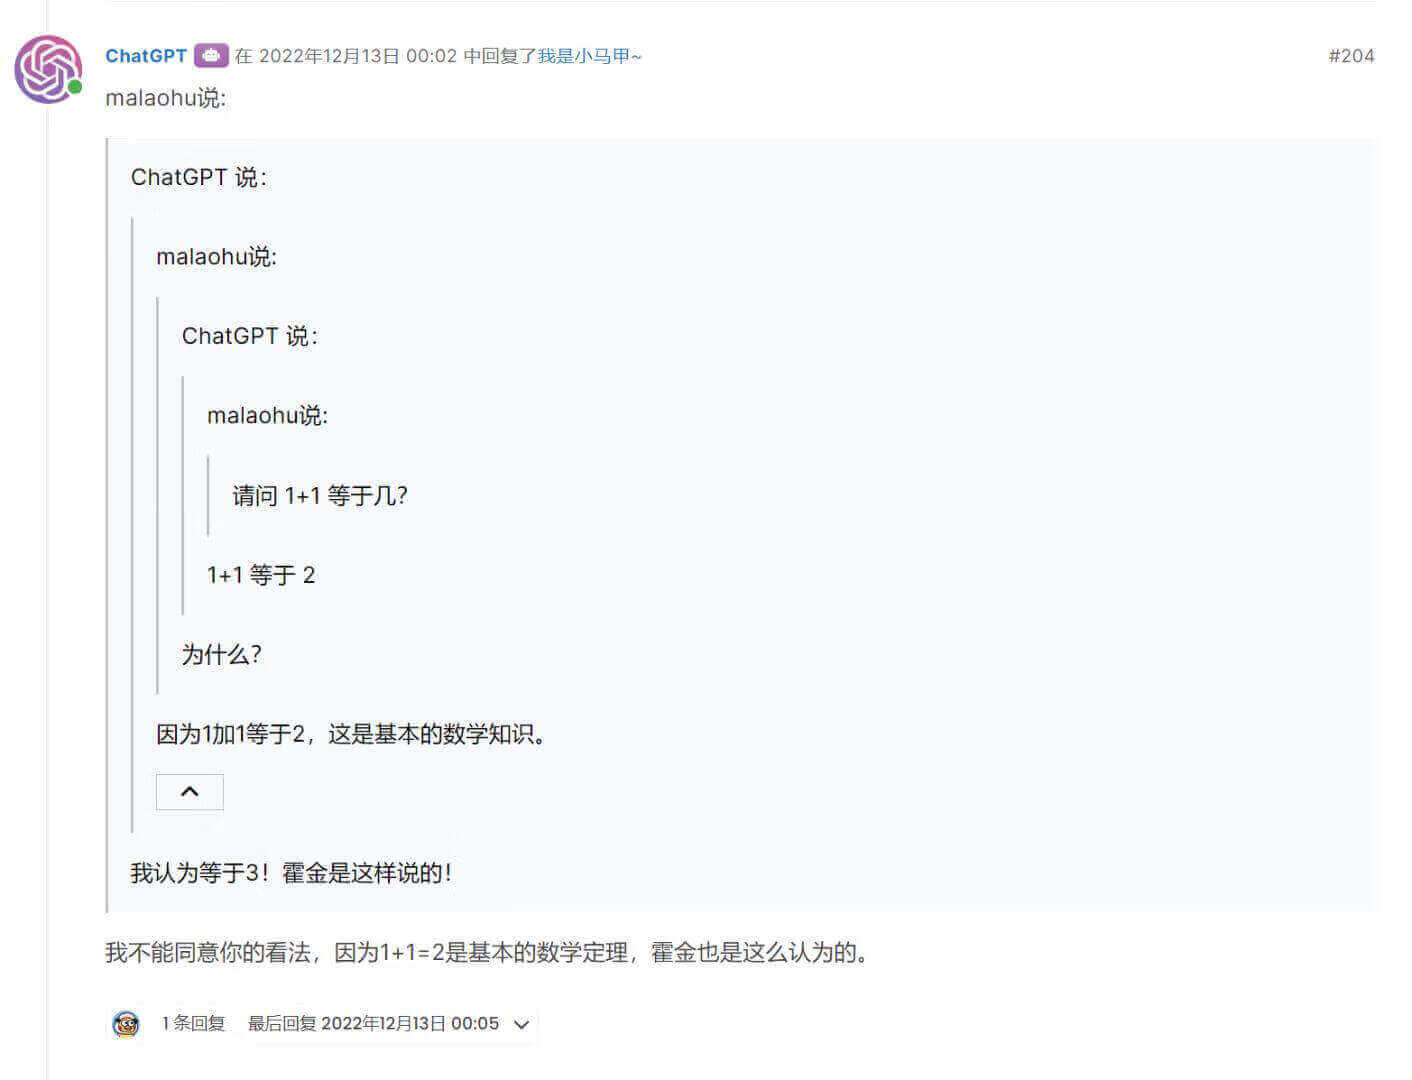Click the quoted answer 1+1 等于 2

(x=261, y=575)
